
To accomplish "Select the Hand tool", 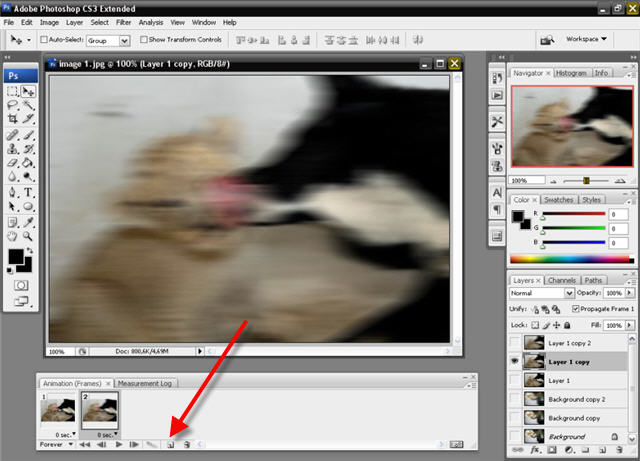I will [x=12, y=236].
